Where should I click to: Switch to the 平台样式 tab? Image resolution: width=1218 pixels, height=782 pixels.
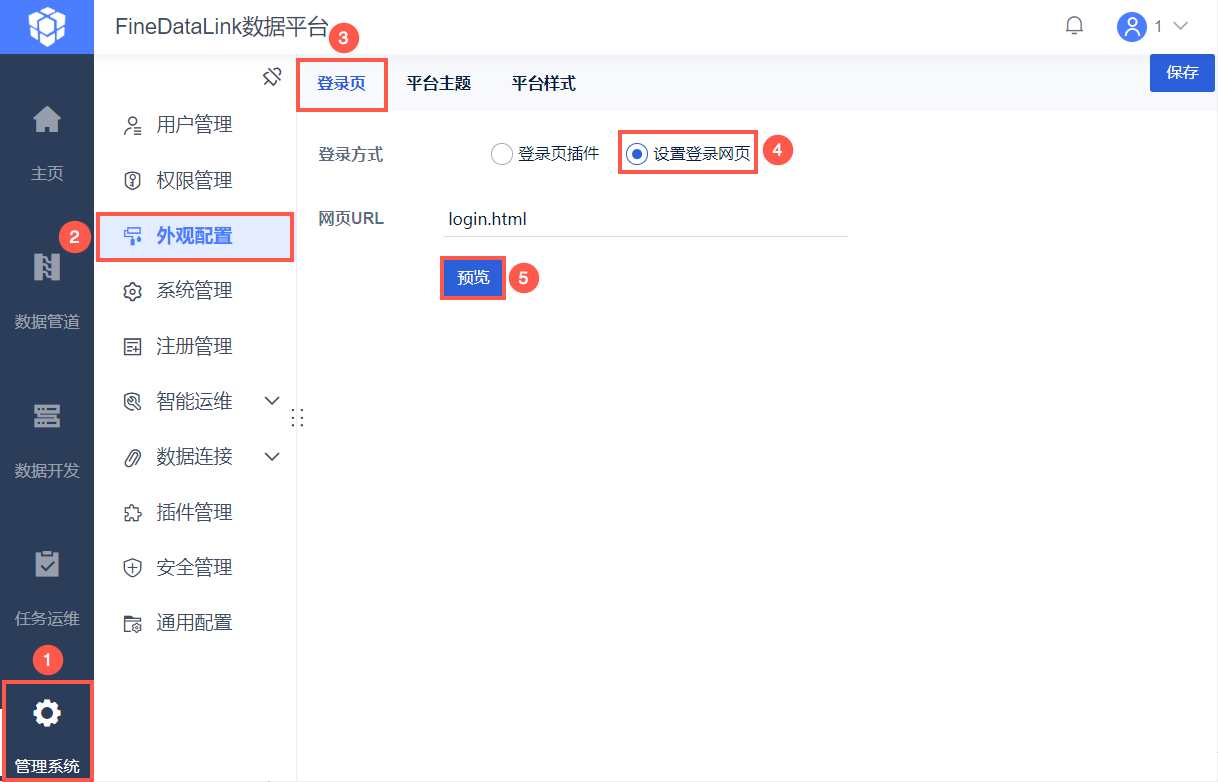click(543, 83)
